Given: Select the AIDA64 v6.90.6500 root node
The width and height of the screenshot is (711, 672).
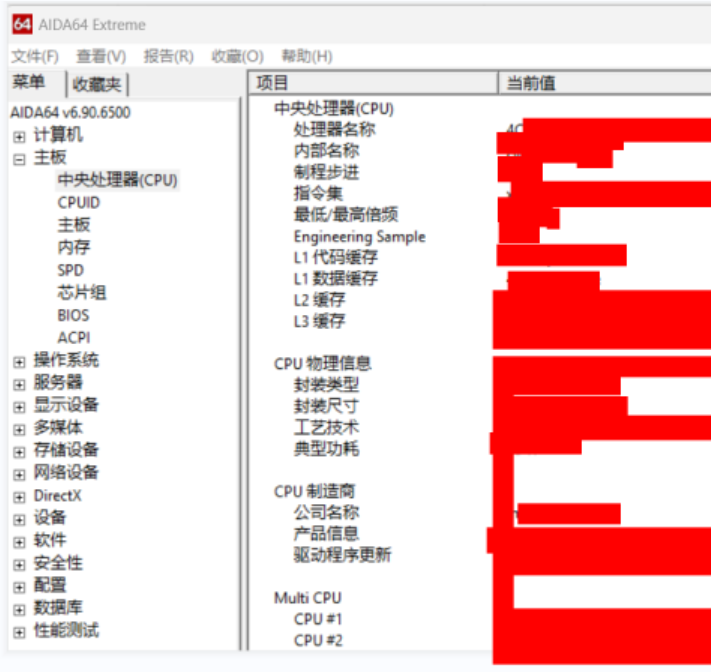Looking at the screenshot, I should click(x=70, y=112).
